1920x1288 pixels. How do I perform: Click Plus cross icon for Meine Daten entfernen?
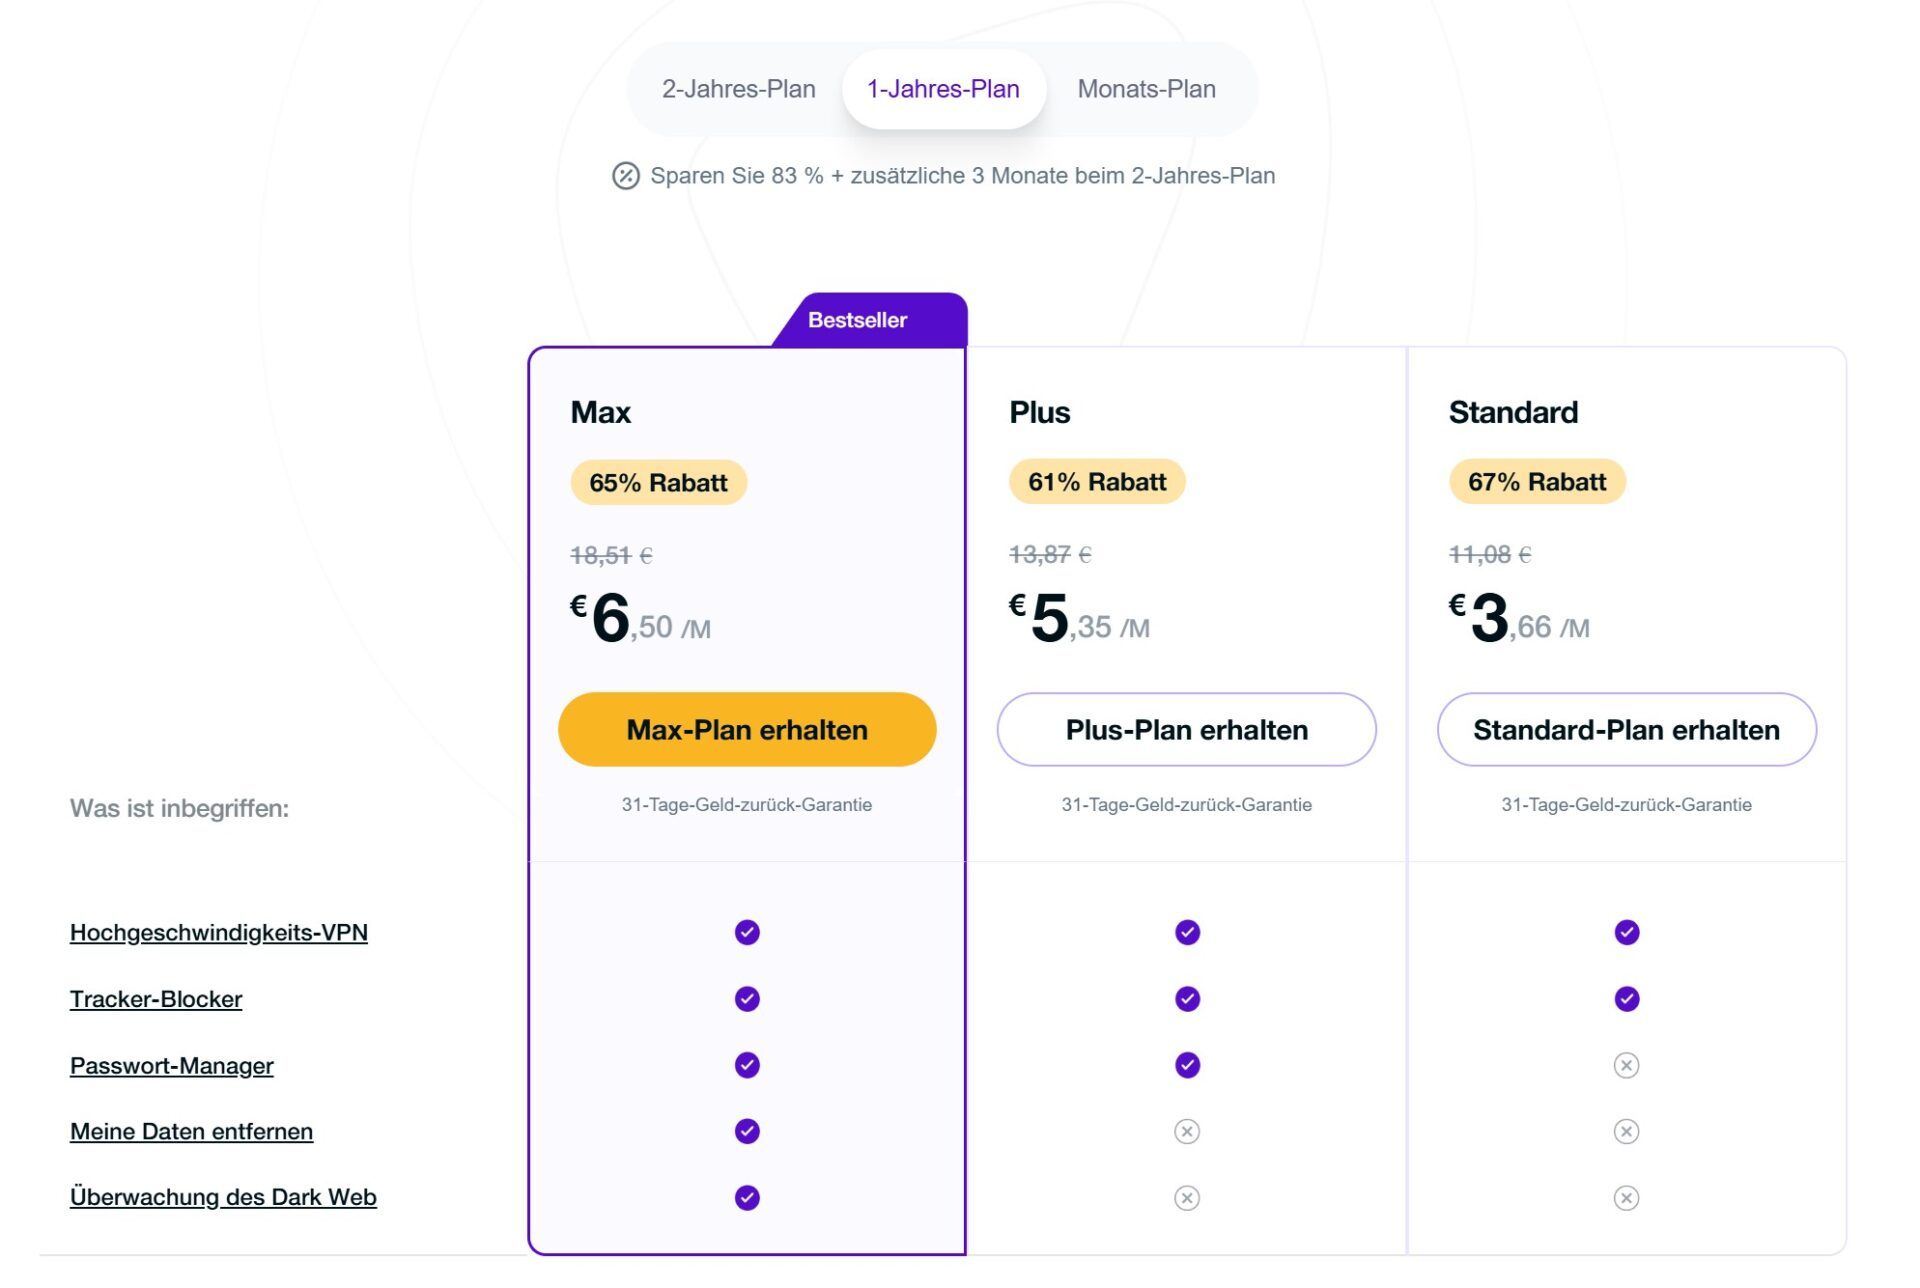click(x=1187, y=1132)
